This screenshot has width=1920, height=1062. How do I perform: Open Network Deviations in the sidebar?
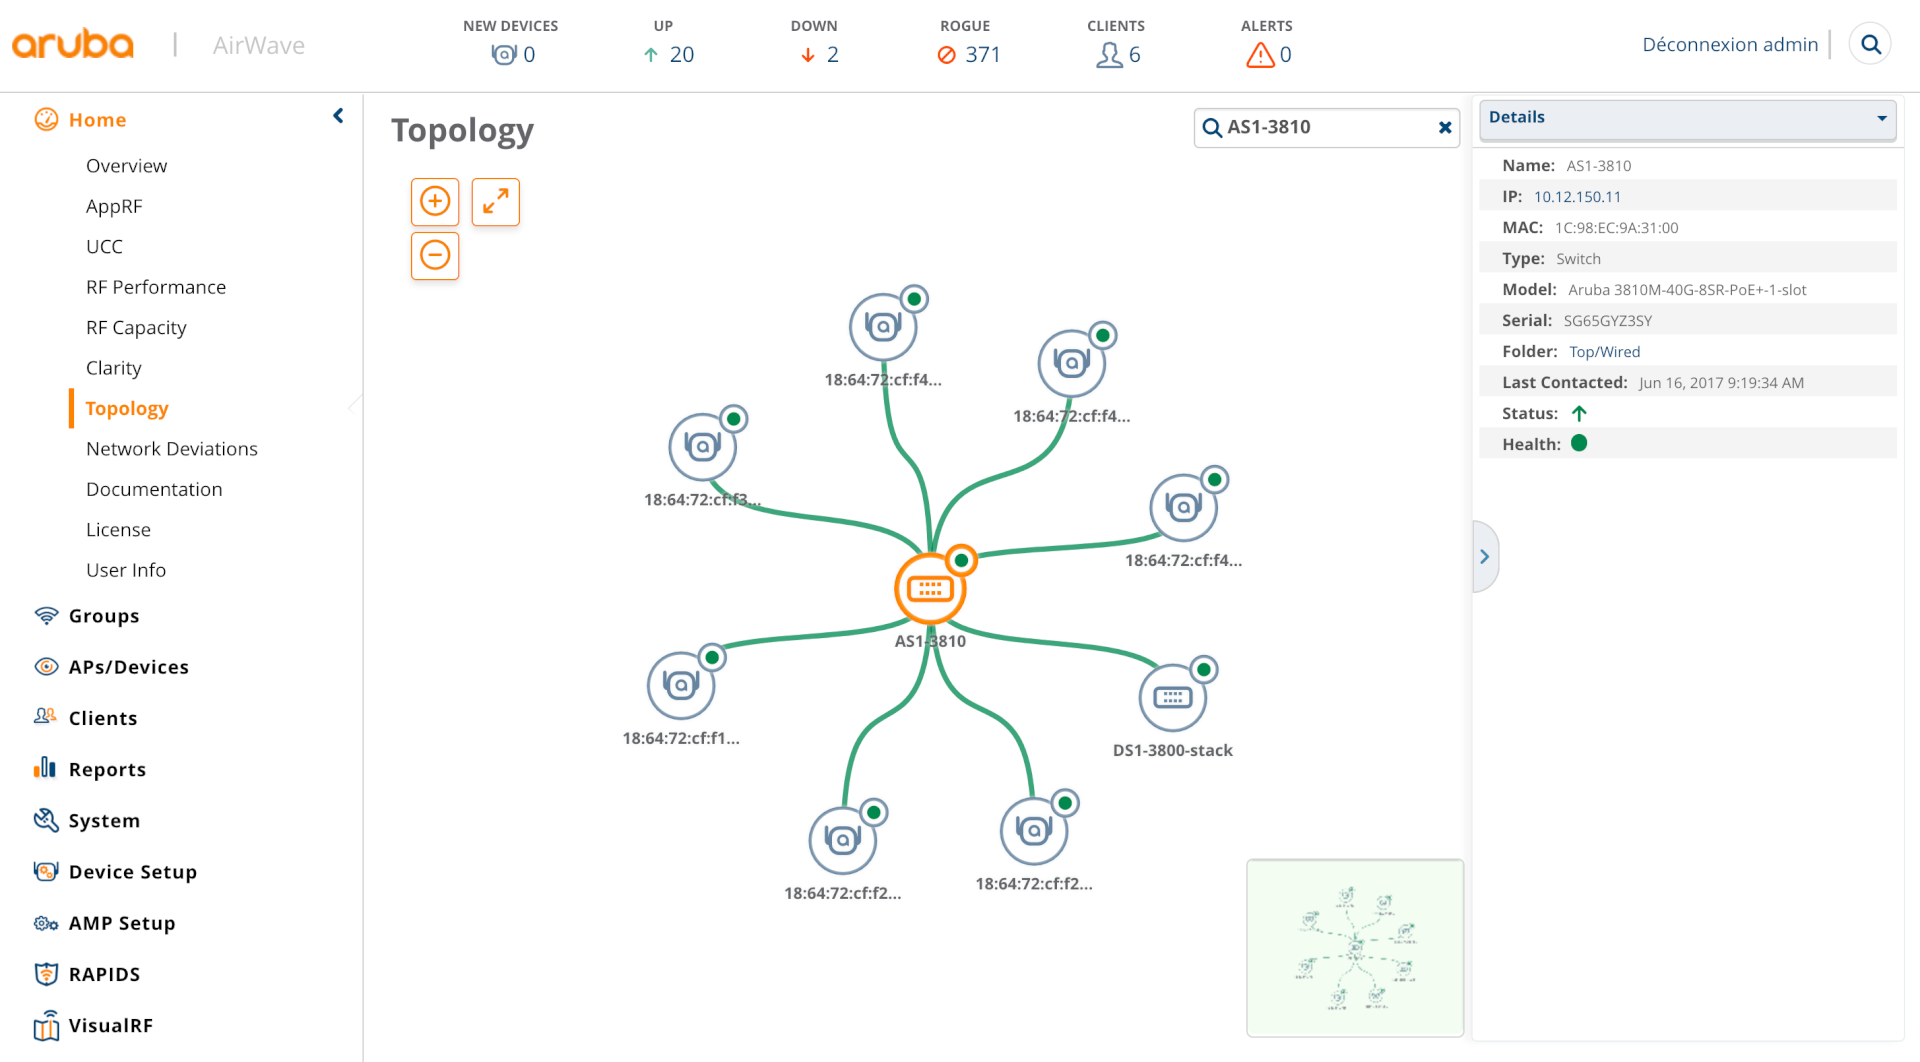[x=172, y=449]
